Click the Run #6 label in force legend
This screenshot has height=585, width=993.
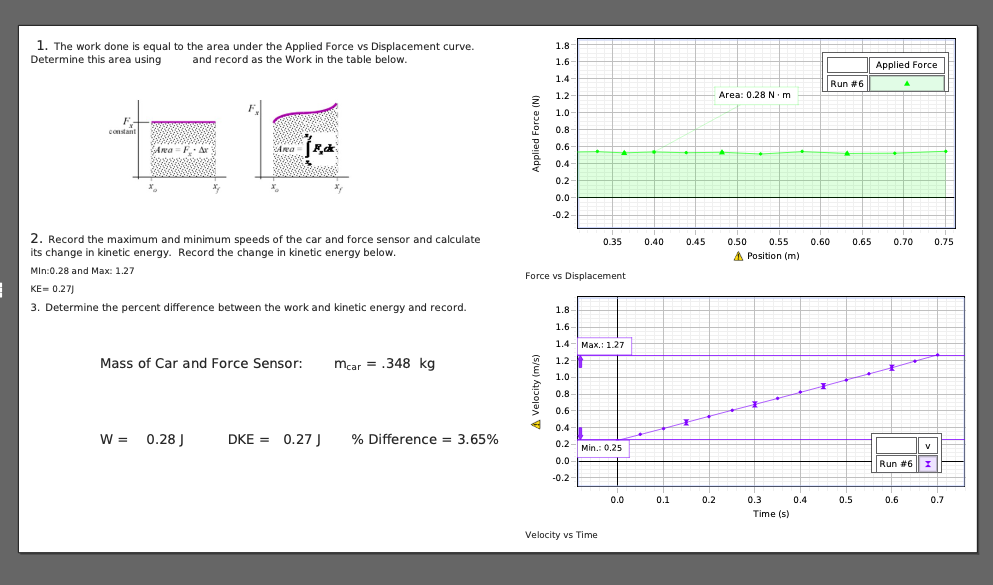(847, 84)
